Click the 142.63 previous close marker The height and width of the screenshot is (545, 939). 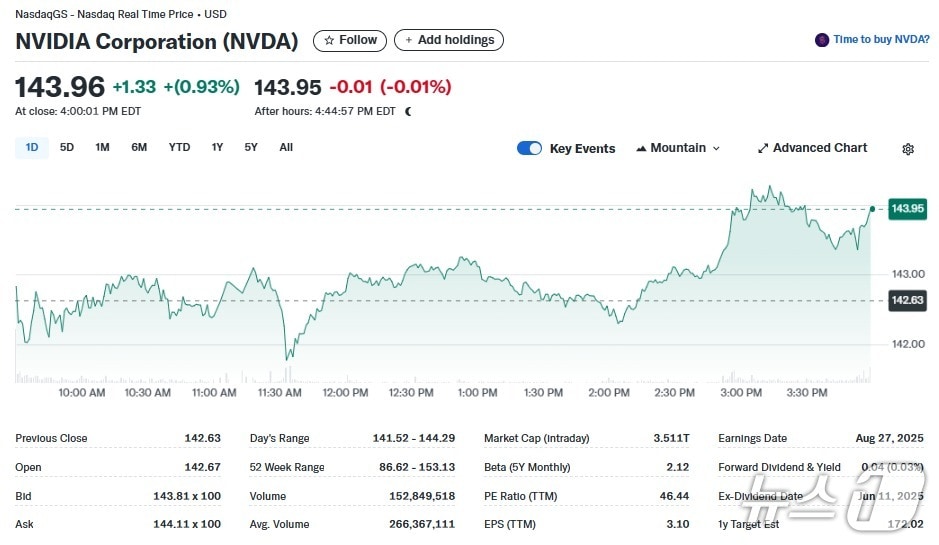tap(907, 300)
